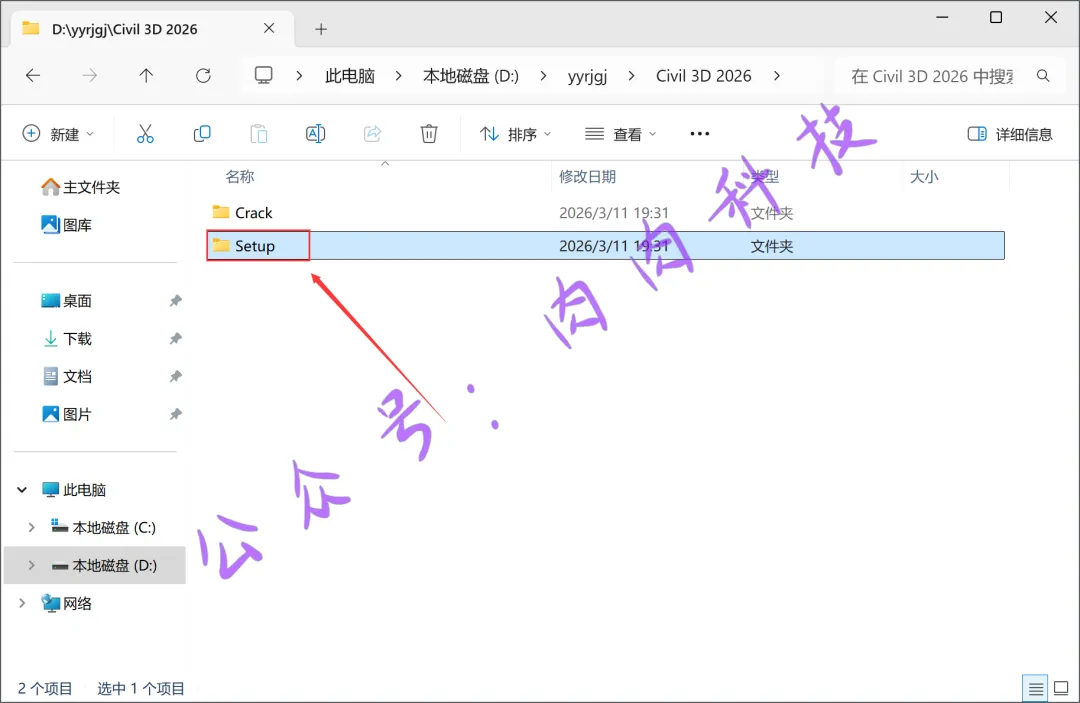Screen dimensions: 1080x703
Task: Expand chevron after yyrjgj breadcrumb
Action: [631, 76]
